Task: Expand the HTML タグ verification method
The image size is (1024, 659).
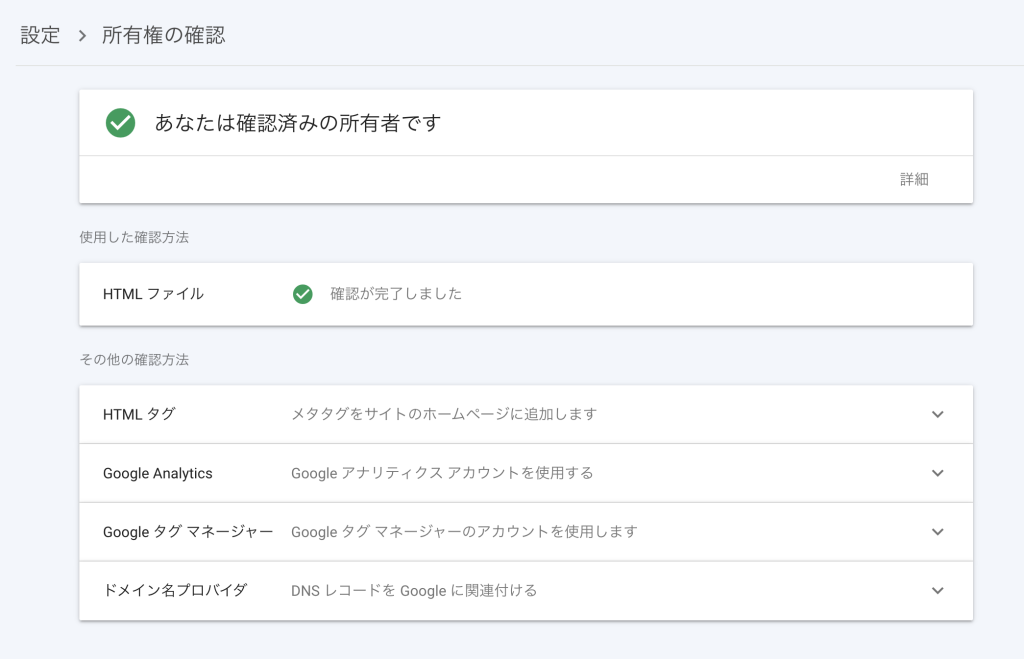Action: (x=500, y=413)
